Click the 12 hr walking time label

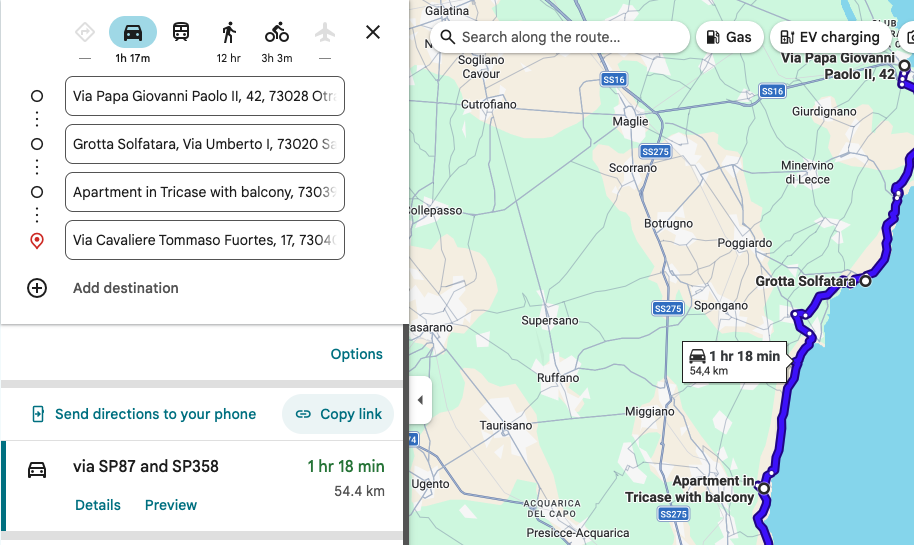(228, 58)
